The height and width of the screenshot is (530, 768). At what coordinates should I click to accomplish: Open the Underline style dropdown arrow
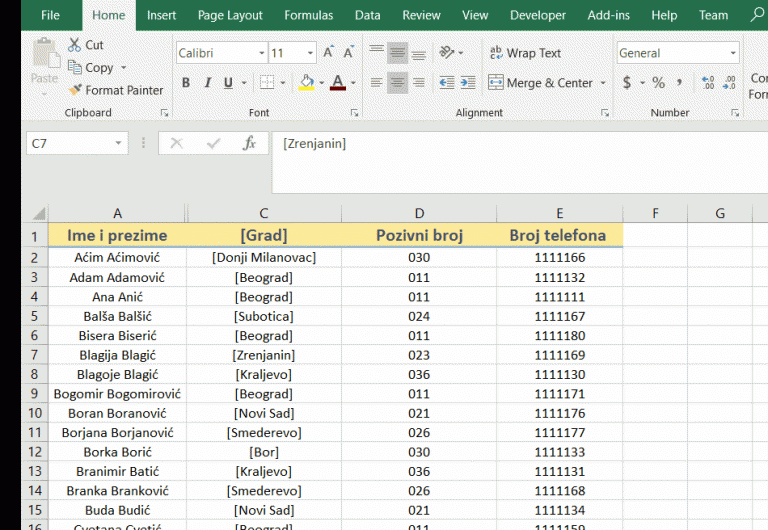click(244, 83)
